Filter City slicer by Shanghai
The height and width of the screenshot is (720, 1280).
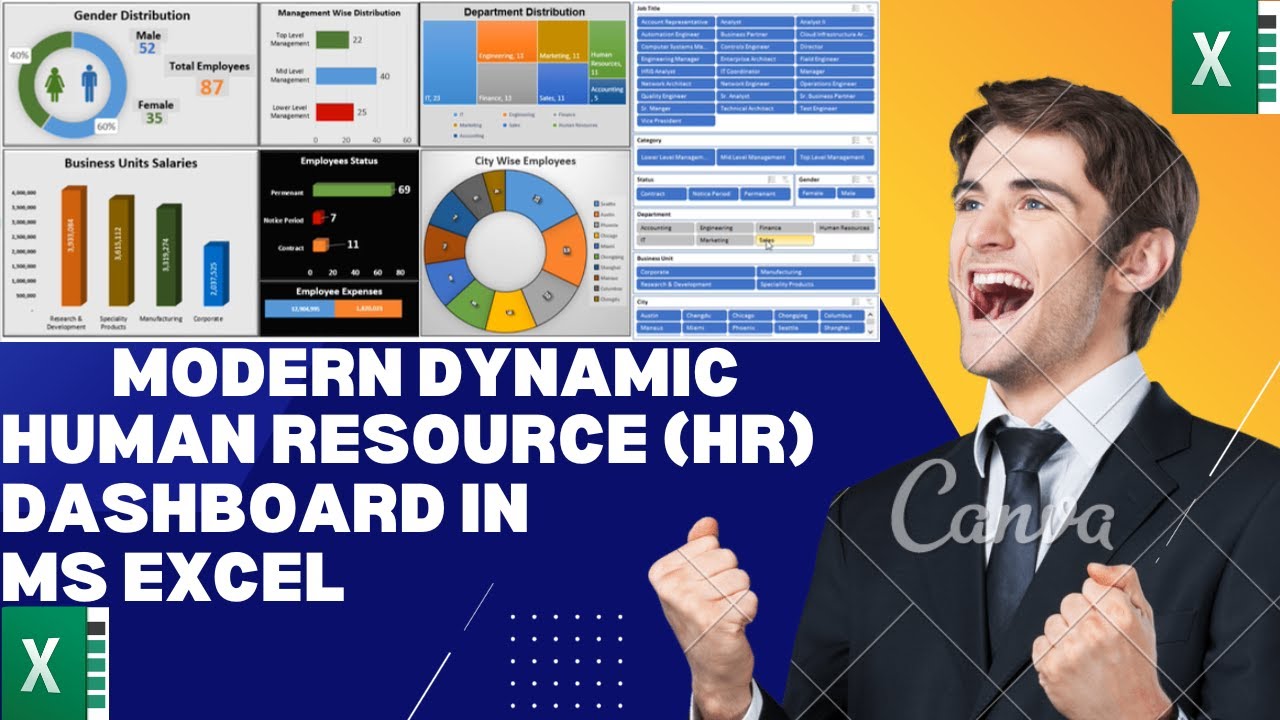click(842, 328)
